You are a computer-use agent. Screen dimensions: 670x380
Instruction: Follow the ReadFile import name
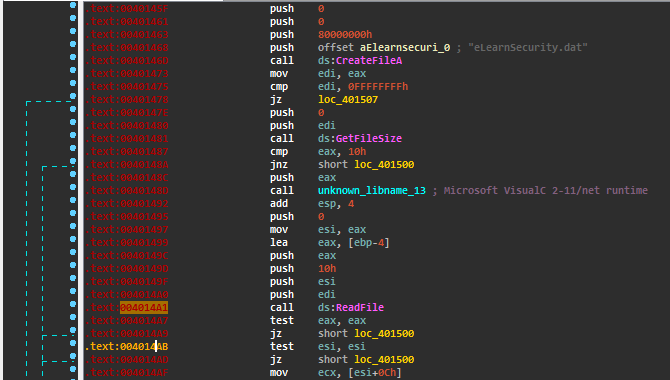click(x=360, y=307)
